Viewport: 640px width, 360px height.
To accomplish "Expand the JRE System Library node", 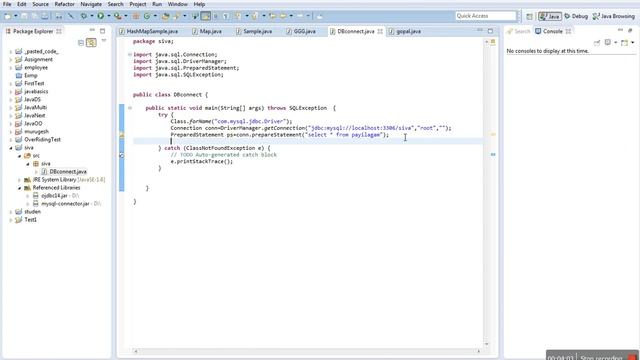I will 19,180.
